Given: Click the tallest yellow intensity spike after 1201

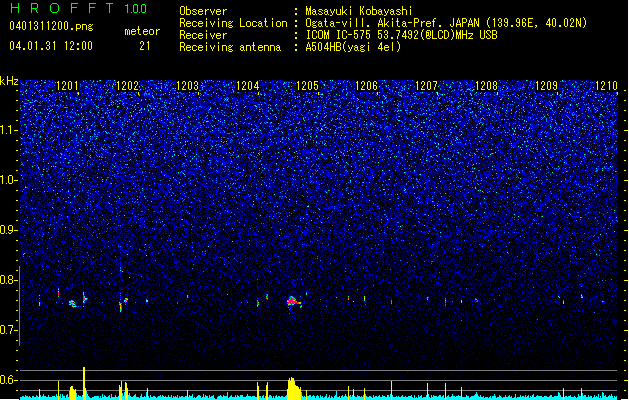Looking at the screenshot, I should click(x=84, y=383).
